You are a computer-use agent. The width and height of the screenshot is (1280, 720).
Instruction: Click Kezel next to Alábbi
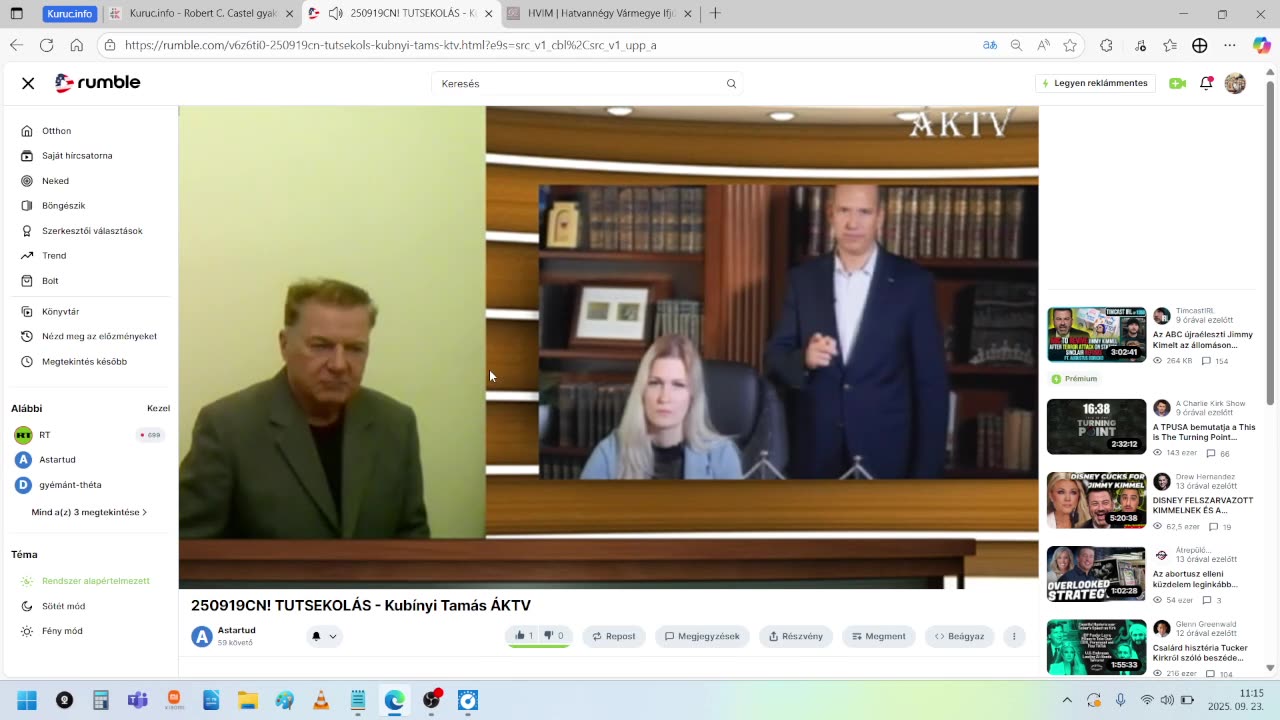158,408
